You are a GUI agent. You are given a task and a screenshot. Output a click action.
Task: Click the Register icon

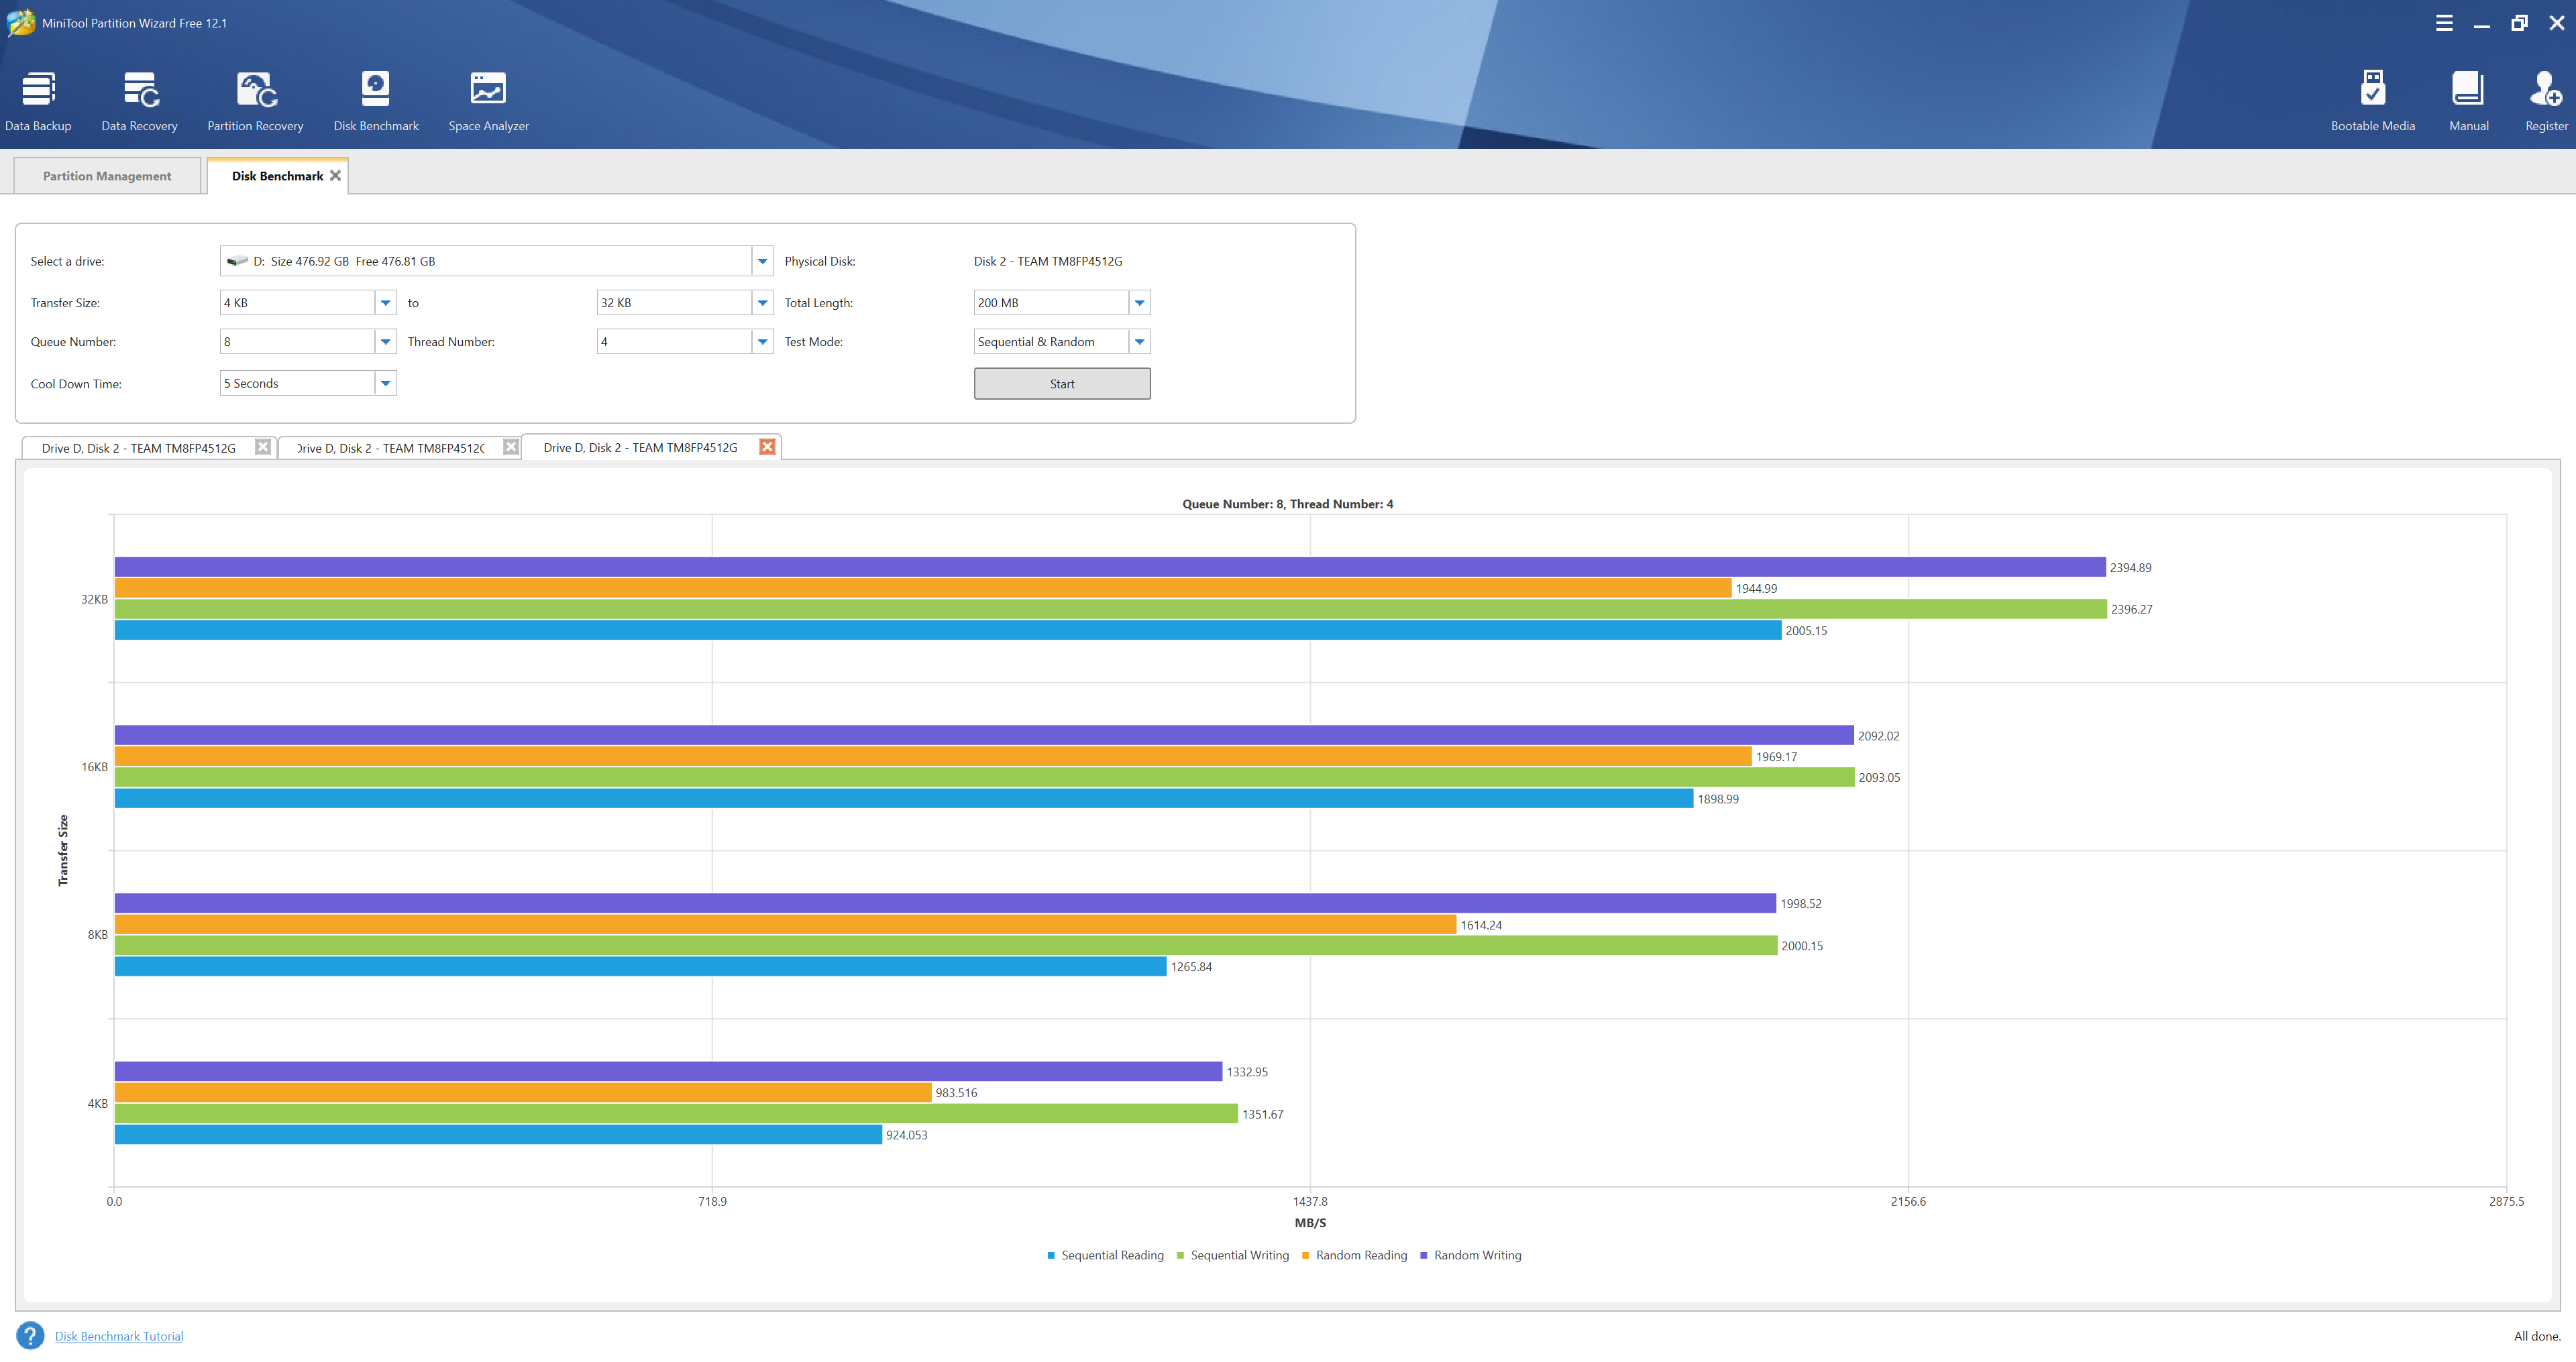point(2545,100)
